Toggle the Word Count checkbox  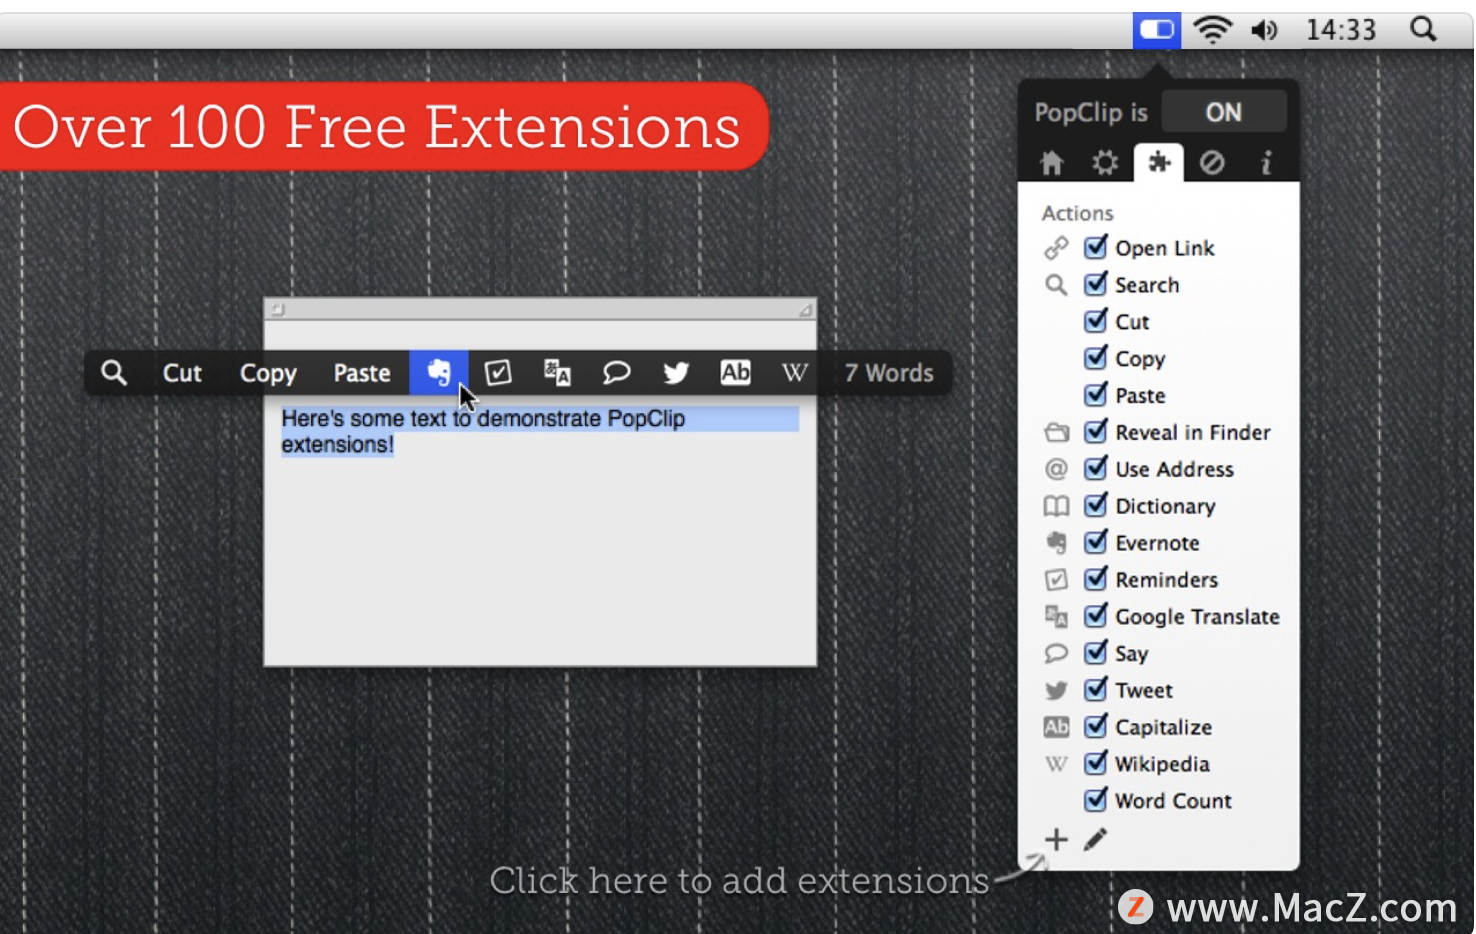click(1096, 800)
